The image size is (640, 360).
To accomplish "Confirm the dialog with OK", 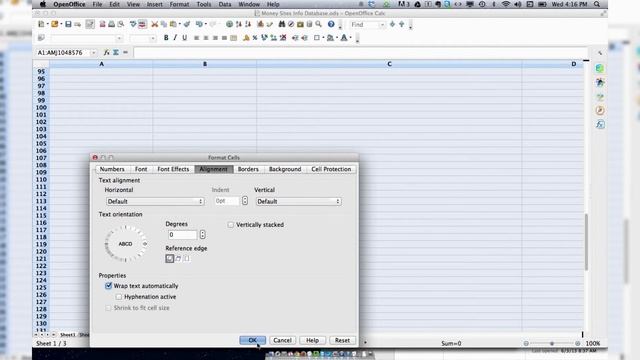I will click(x=253, y=340).
